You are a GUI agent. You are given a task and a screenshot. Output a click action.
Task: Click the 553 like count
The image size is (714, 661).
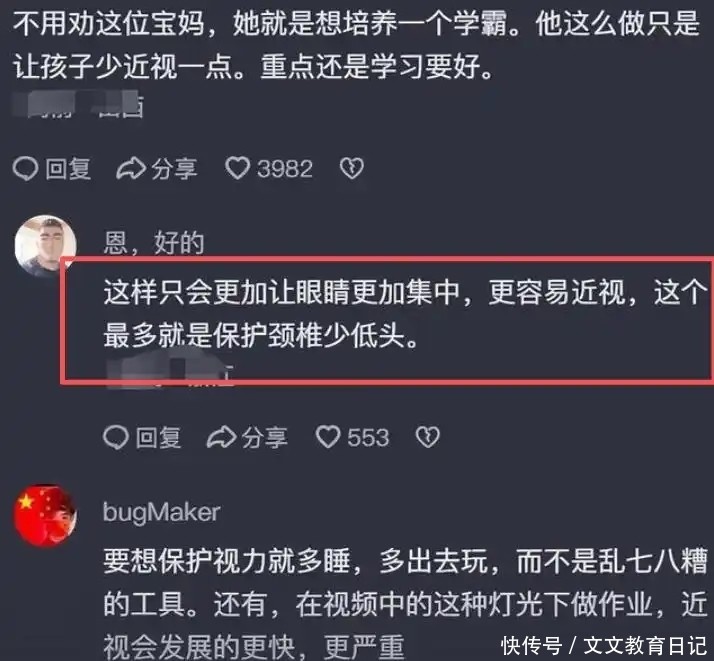[368, 437]
